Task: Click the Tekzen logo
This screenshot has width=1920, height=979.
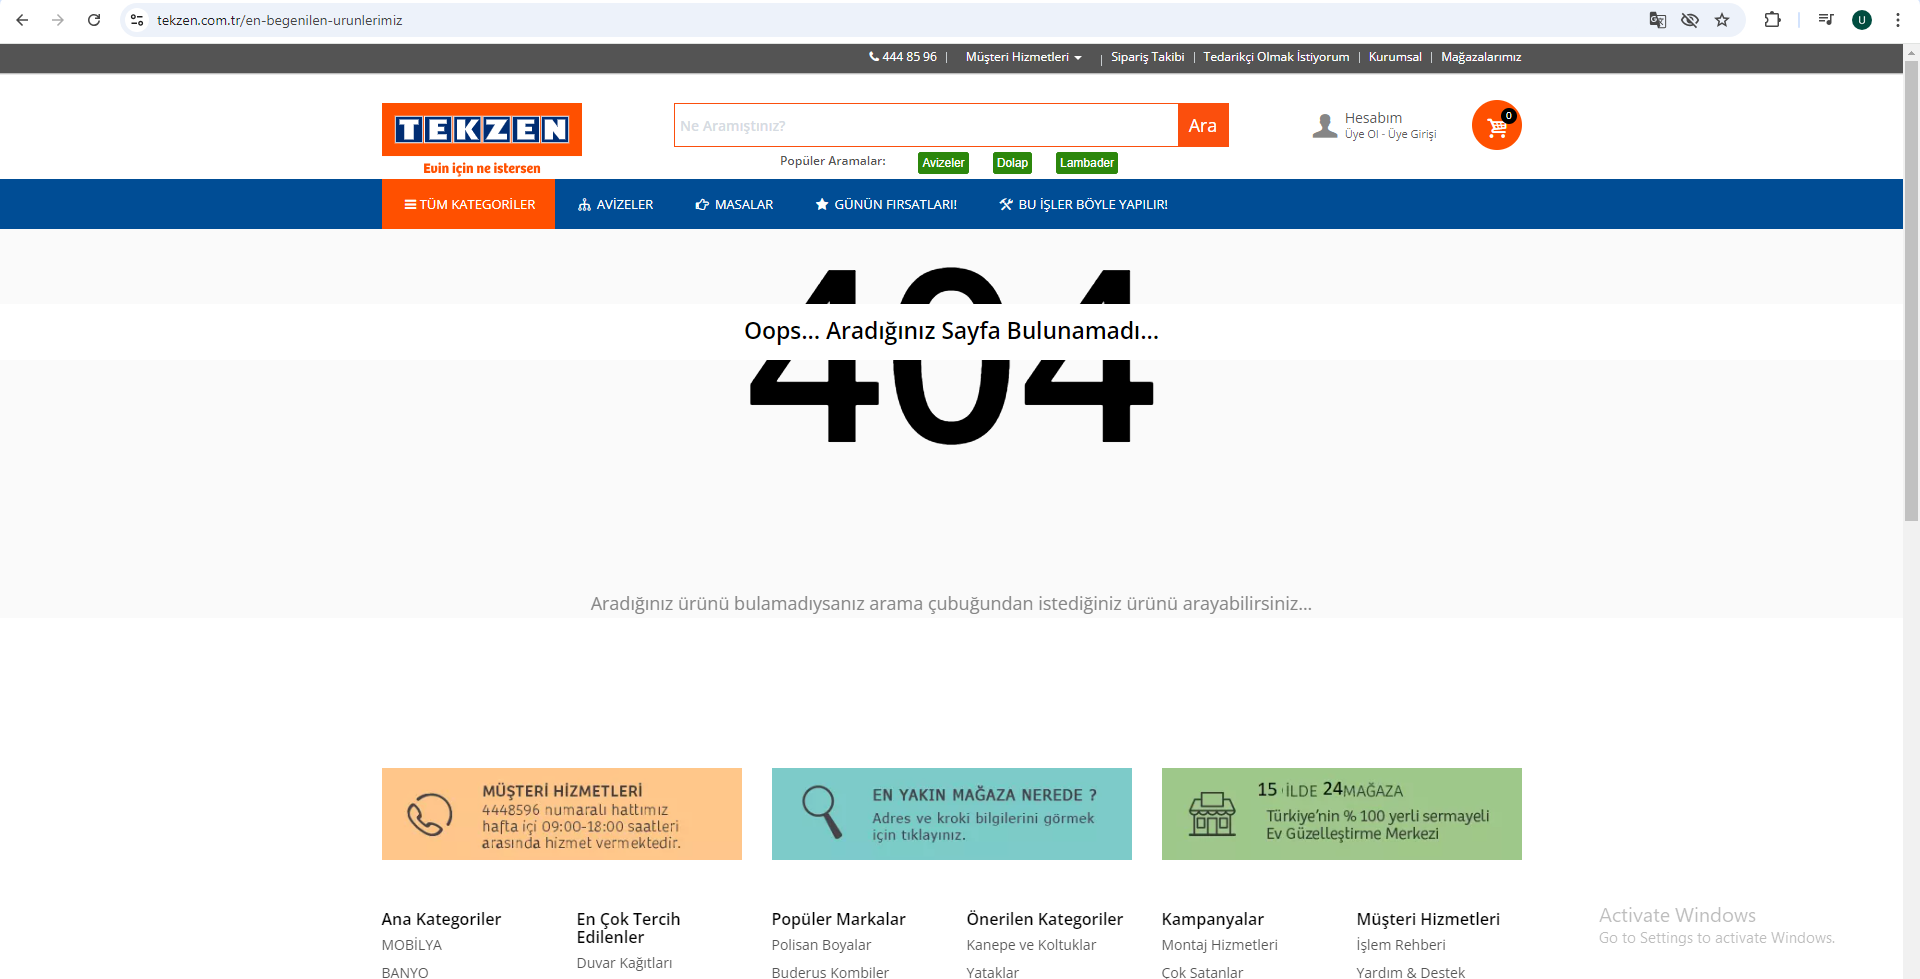Action: point(482,139)
